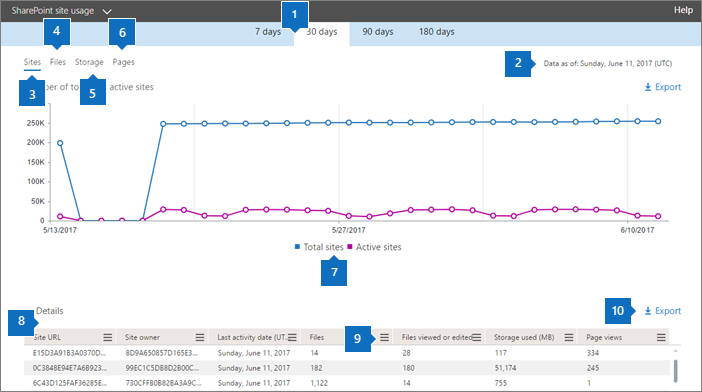Screen dimensions: 702x392
Task: Click site owner 99EC1C5DB8D2B00C
Action: tap(162, 368)
